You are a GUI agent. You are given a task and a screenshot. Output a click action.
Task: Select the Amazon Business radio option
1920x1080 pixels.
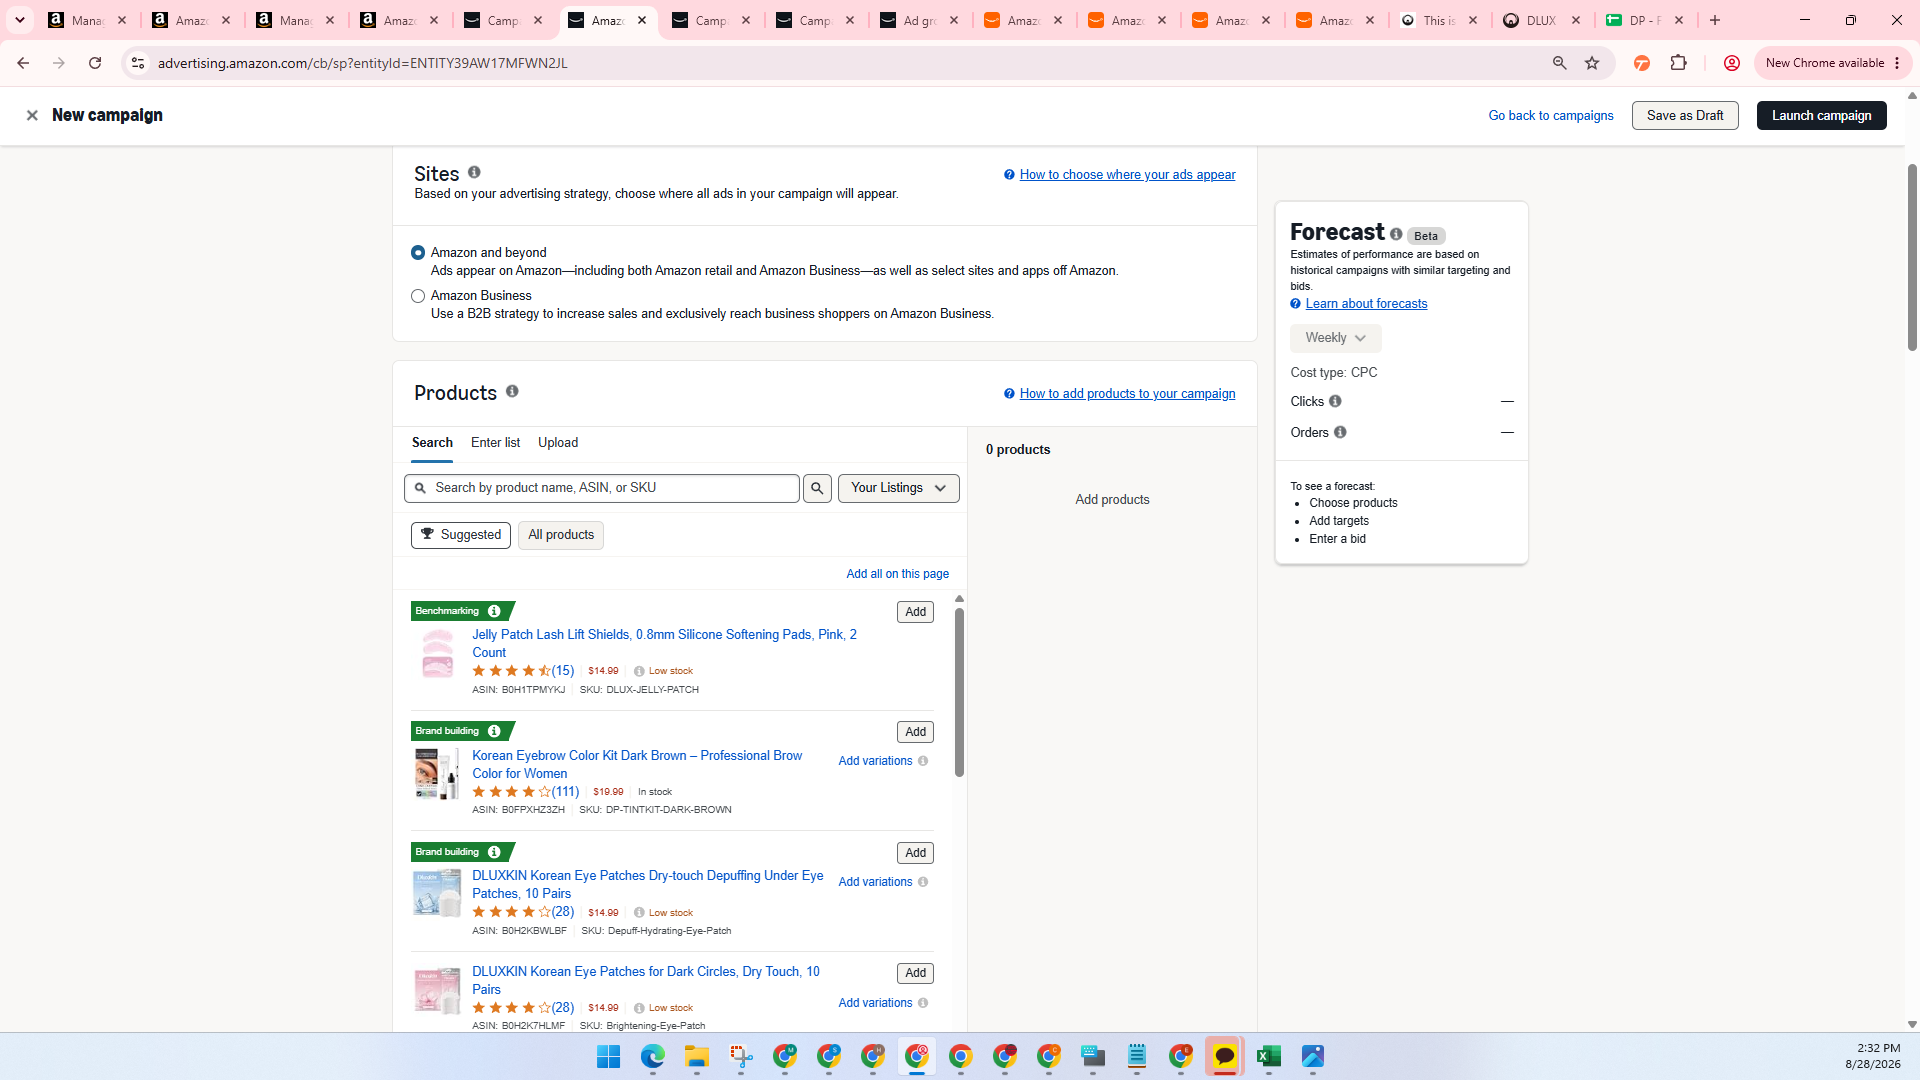(x=418, y=296)
